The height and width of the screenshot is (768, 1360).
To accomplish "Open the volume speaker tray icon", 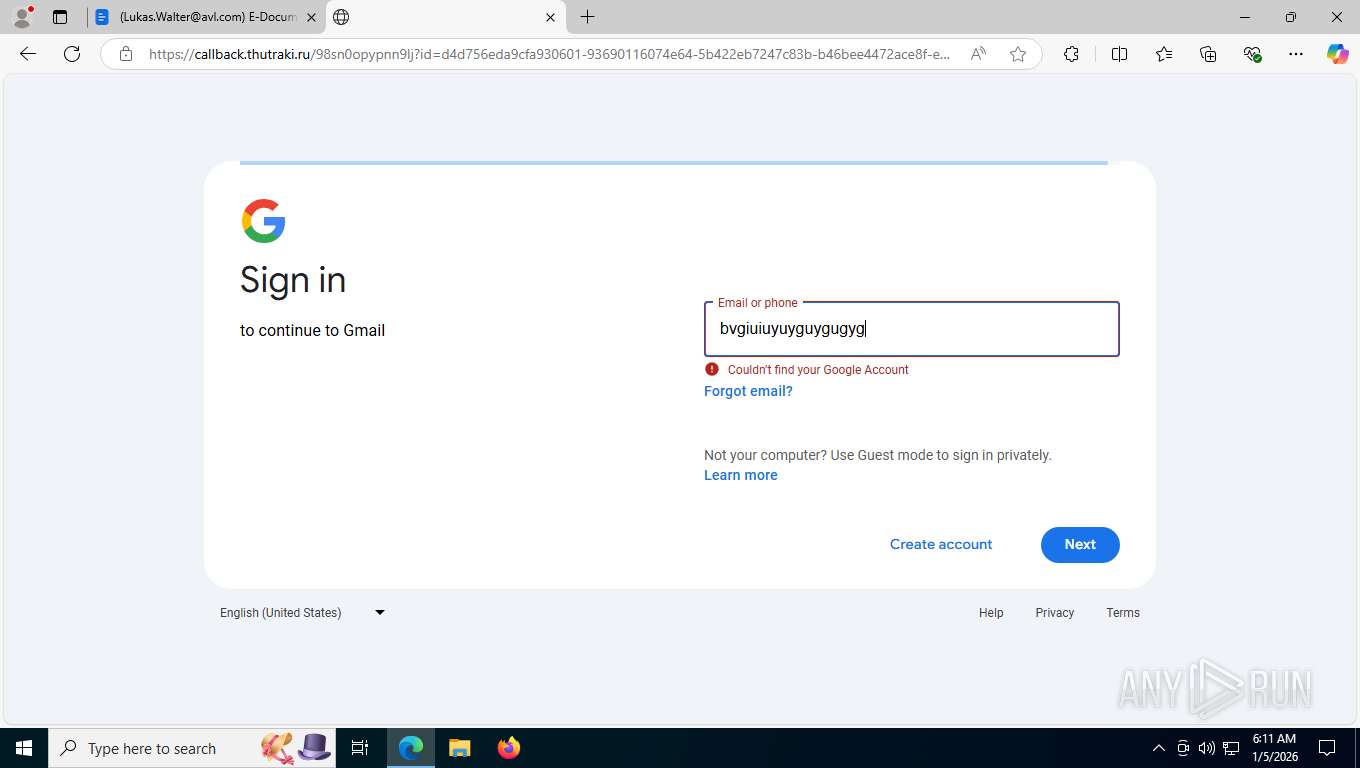I will click(1207, 748).
